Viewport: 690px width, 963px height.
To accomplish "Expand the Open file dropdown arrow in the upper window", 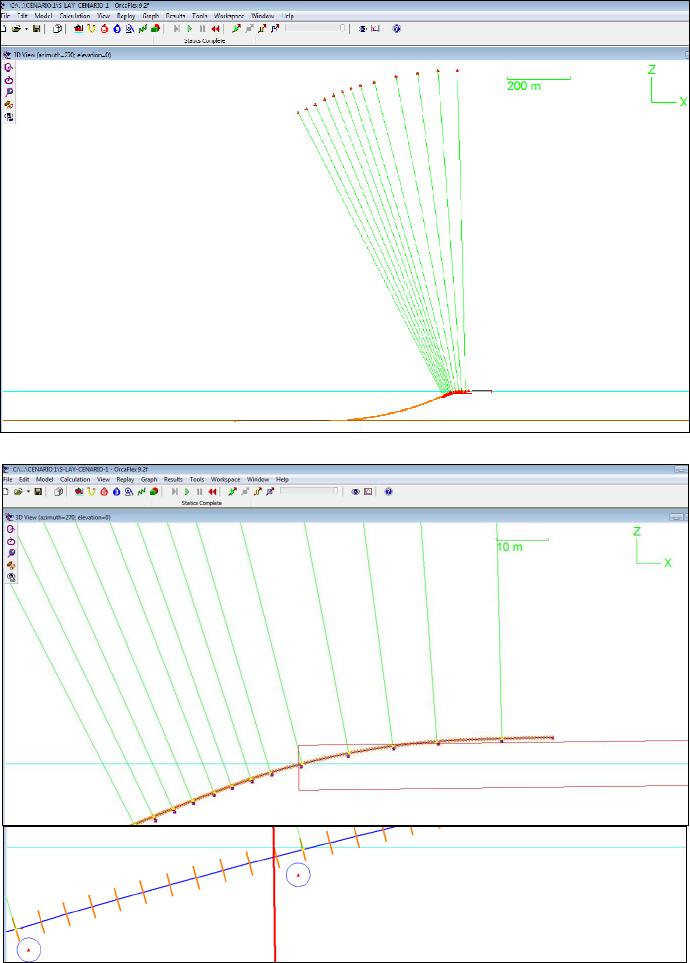I will coord(27,29).
